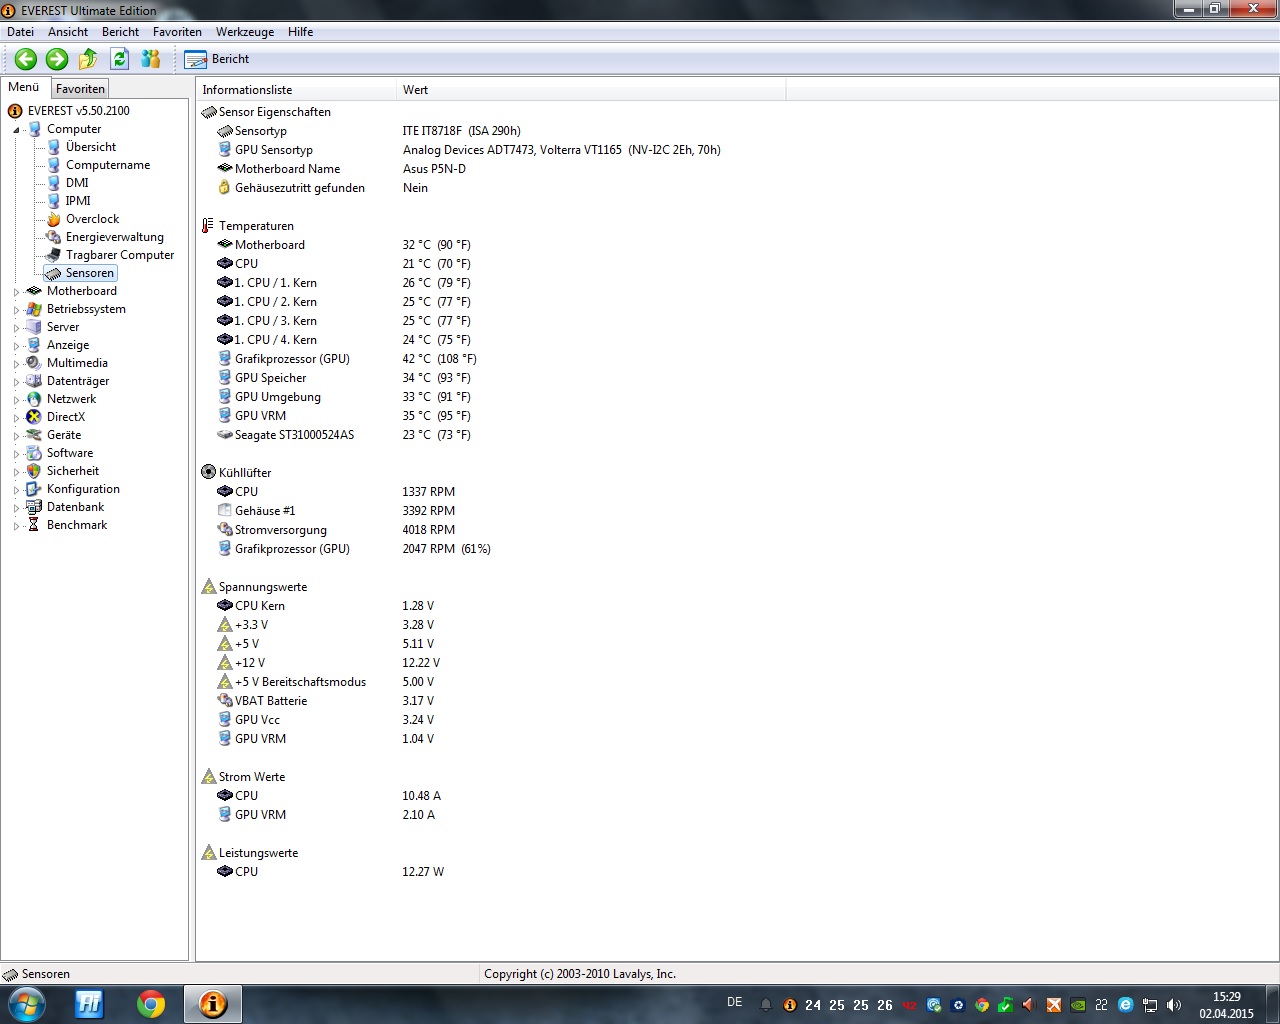Screen dimensions: 1280x1024
Task: Click the Kühllüfter fan icon
Action: coord(208,472)
